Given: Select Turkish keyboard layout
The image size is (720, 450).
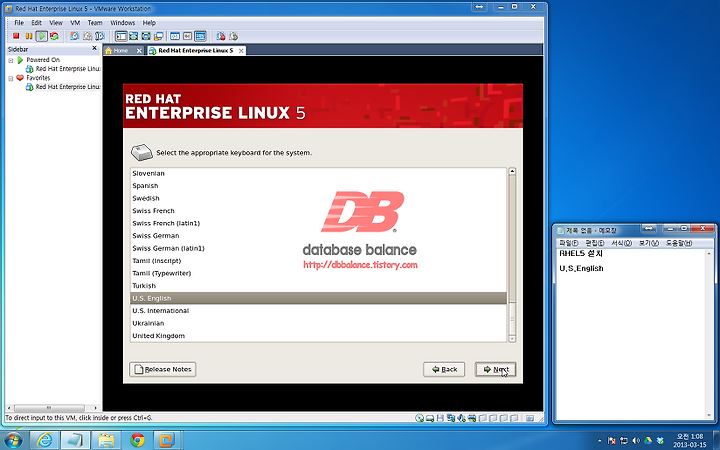Looking at the screenshot, I should 318,286.
